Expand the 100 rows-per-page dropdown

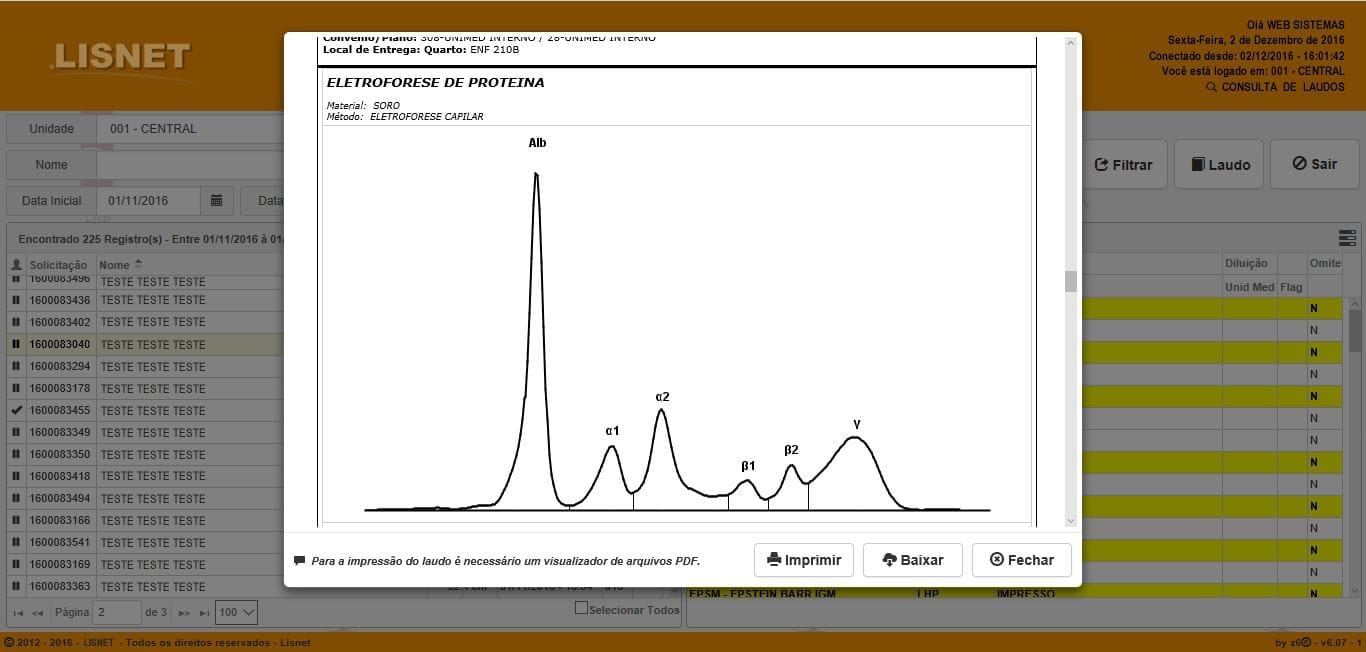point(236,612)
